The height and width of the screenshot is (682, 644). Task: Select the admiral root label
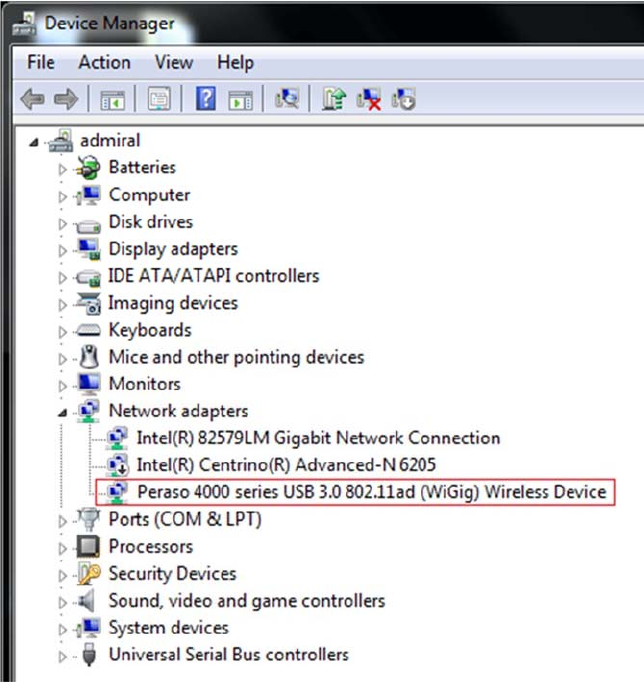tap(110, 140)
